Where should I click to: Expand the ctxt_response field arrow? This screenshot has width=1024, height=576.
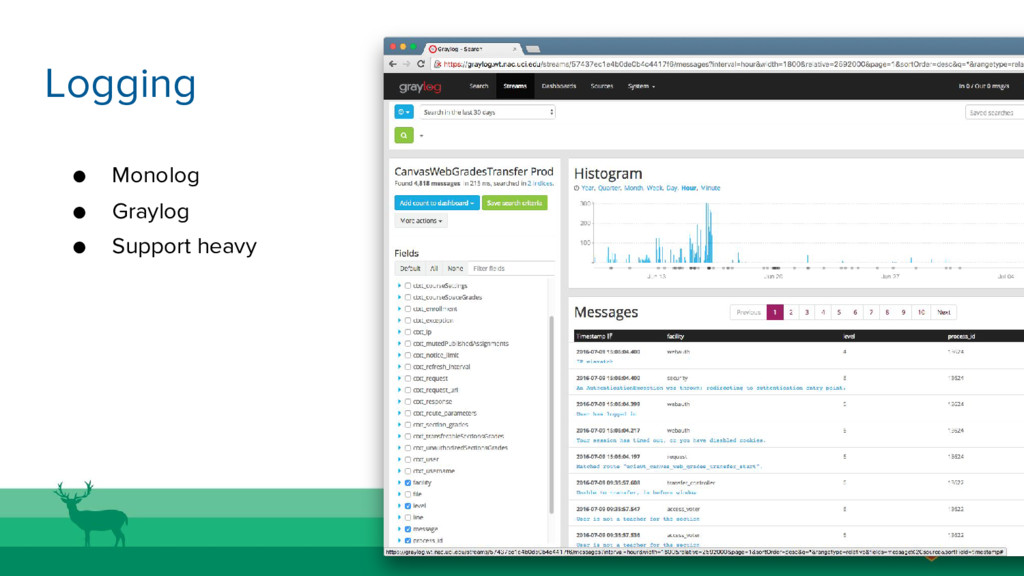coord(399,402)
